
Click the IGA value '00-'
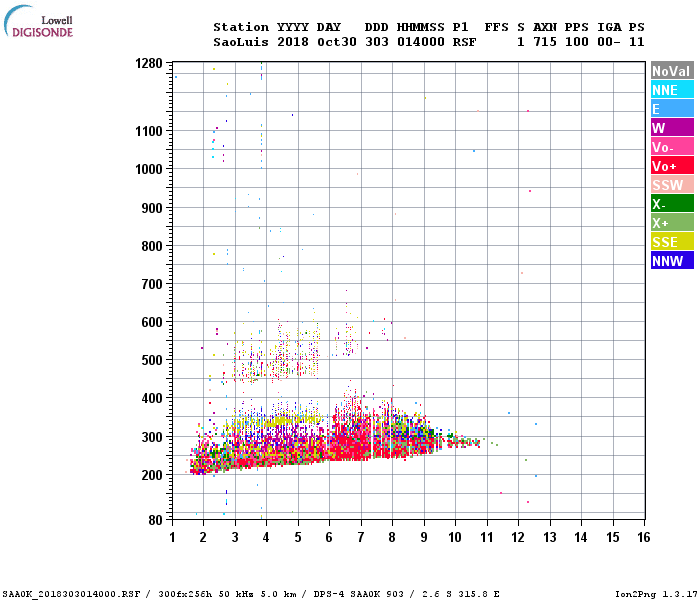point(609,42)
